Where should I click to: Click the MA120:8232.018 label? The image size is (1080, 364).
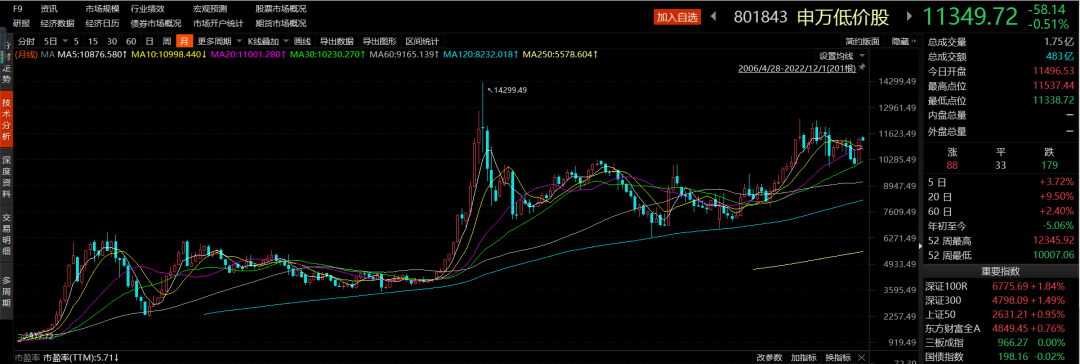(x=481, y=54)
